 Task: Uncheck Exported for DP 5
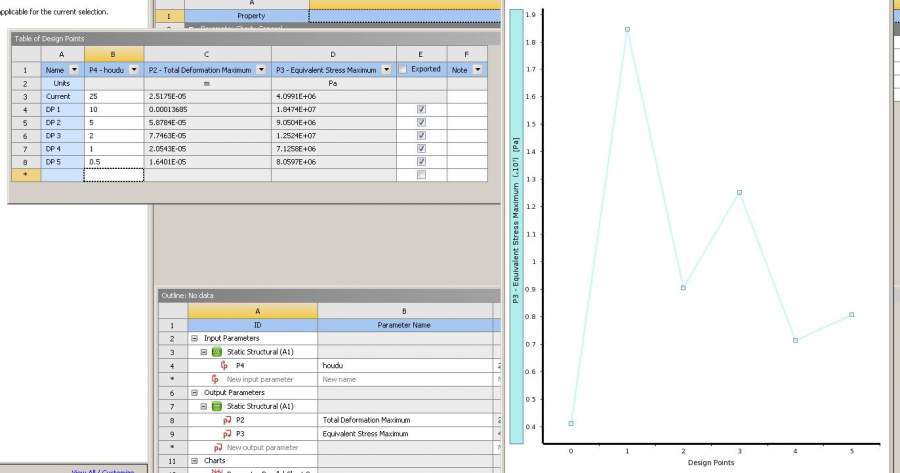click(421, 162)
